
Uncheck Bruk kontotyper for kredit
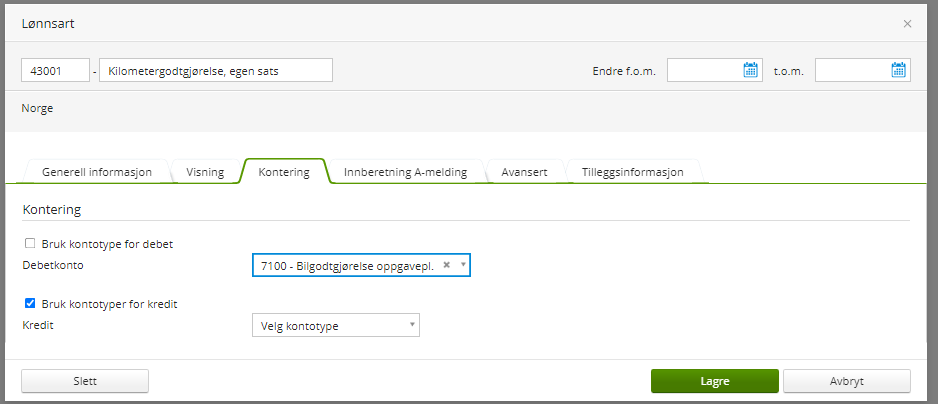click(x=29, y=303)
